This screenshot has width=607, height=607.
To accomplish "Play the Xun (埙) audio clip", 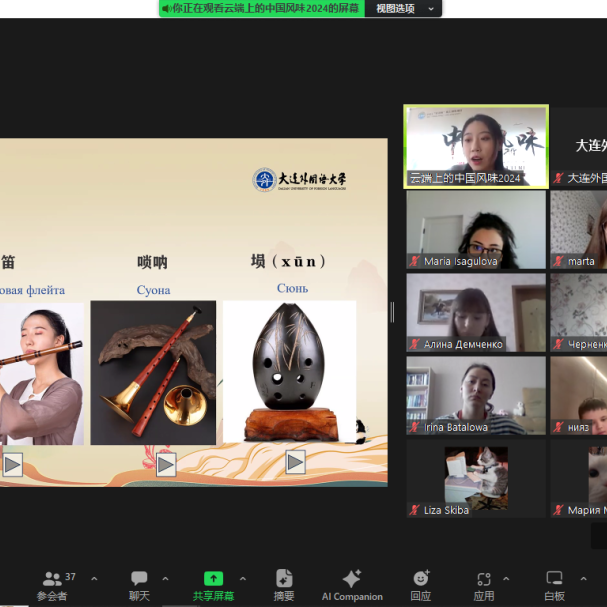I will [x=295, y=462].
